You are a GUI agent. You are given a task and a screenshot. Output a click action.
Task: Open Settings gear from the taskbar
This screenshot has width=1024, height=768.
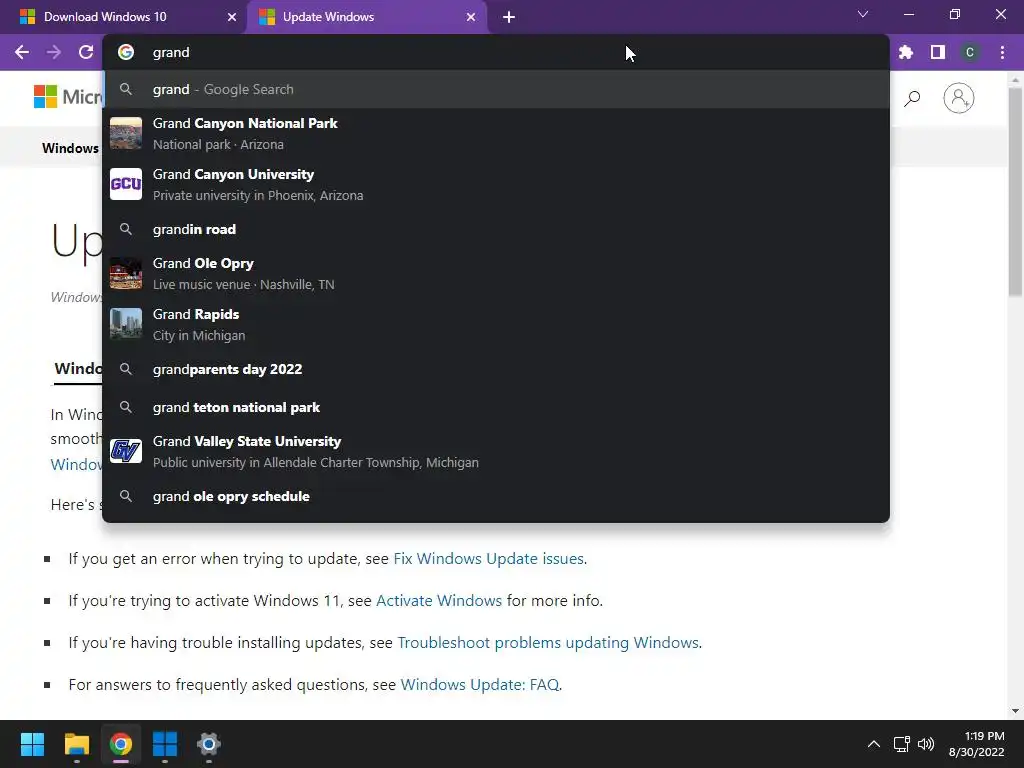[x=209, y=744]
